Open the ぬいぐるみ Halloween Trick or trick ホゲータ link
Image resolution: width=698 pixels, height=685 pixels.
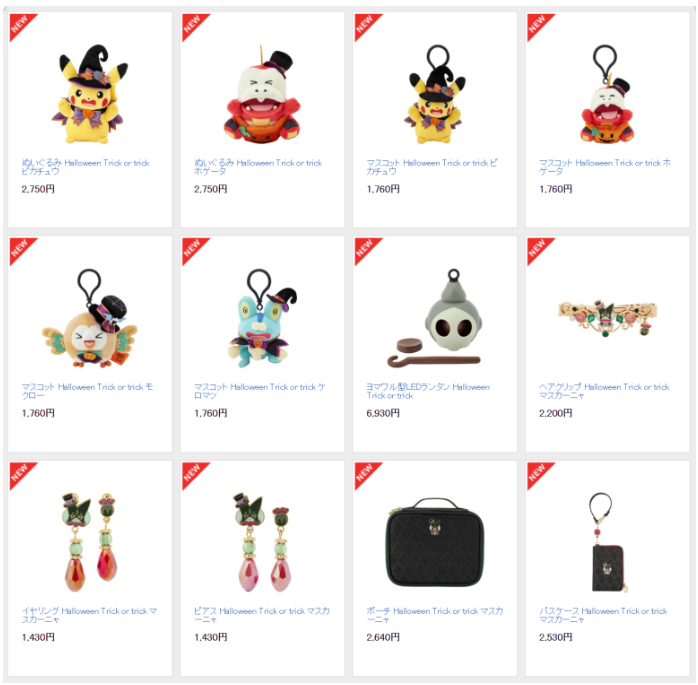point(258,167)
